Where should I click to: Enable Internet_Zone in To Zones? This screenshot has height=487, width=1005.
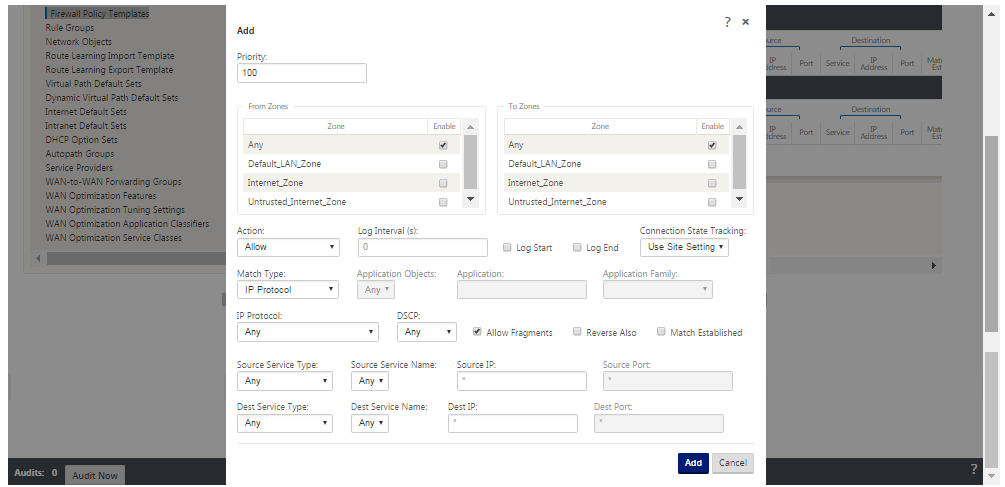712,183
